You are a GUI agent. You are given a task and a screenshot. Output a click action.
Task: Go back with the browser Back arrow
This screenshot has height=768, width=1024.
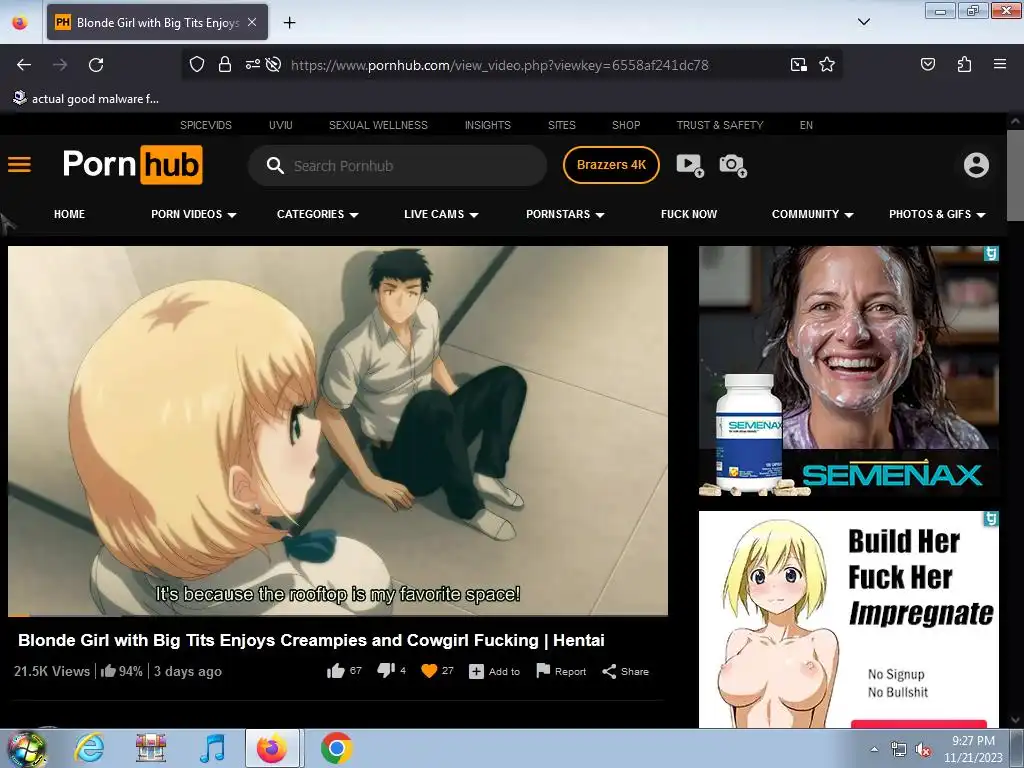(24, 65)
